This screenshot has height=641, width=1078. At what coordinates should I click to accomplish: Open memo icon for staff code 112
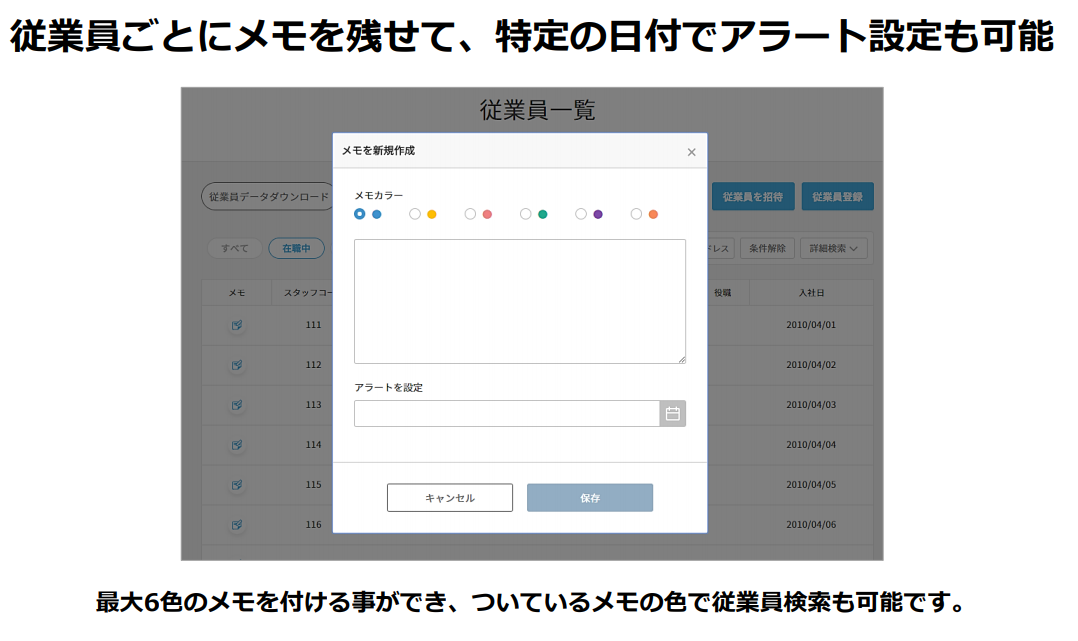237,365
